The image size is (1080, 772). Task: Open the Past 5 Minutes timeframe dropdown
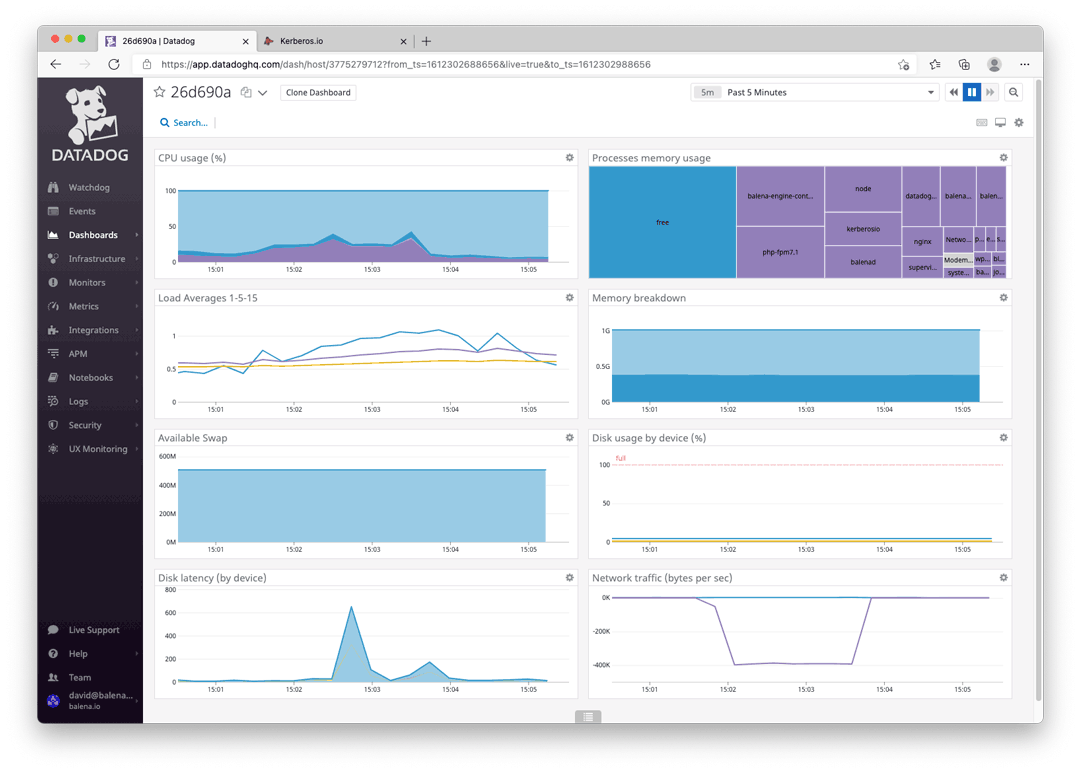[815, 92]
